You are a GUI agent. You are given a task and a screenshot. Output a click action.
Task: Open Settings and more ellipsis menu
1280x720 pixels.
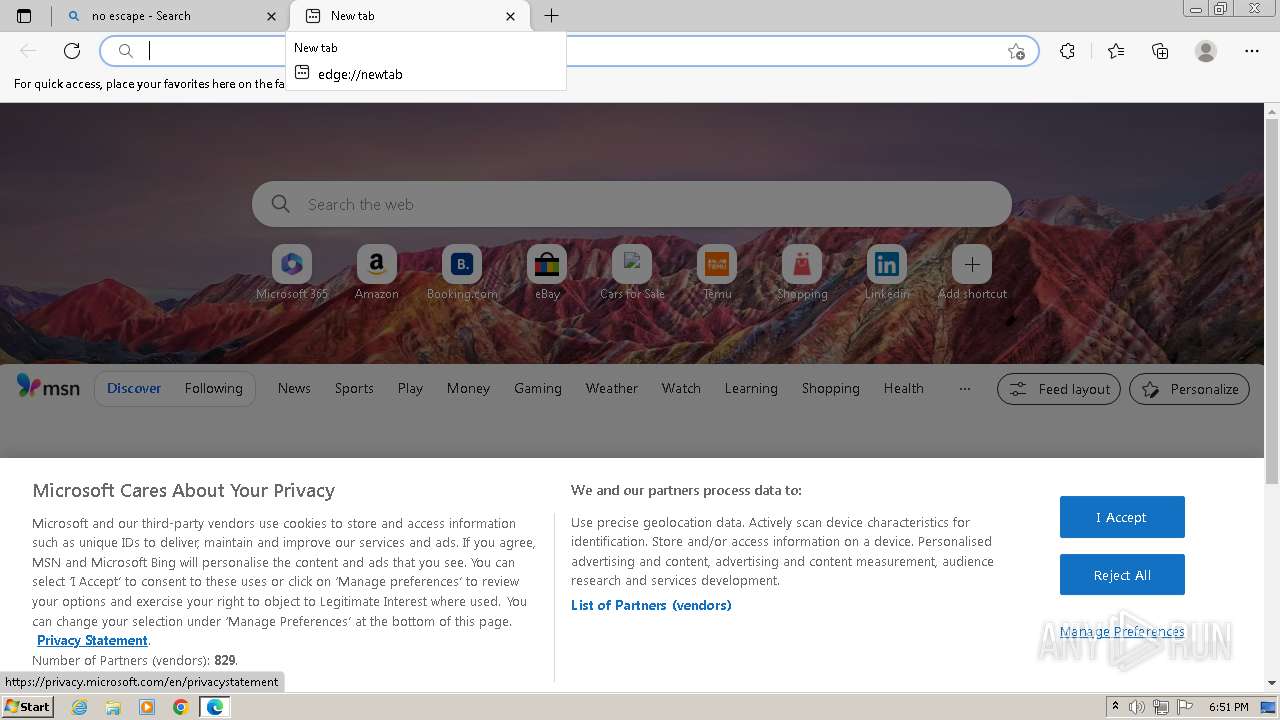[1252, 51]
